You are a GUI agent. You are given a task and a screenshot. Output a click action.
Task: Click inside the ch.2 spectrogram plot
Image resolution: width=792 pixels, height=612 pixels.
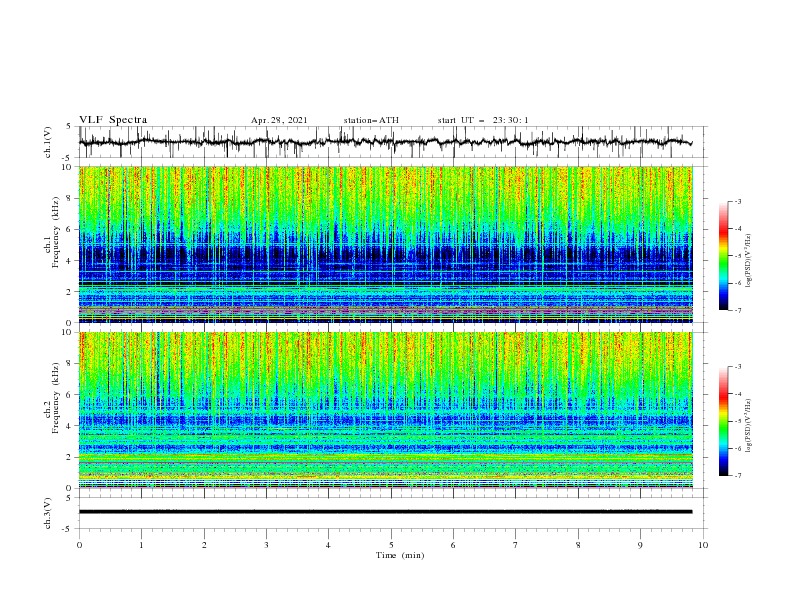(x=386, y=410)
